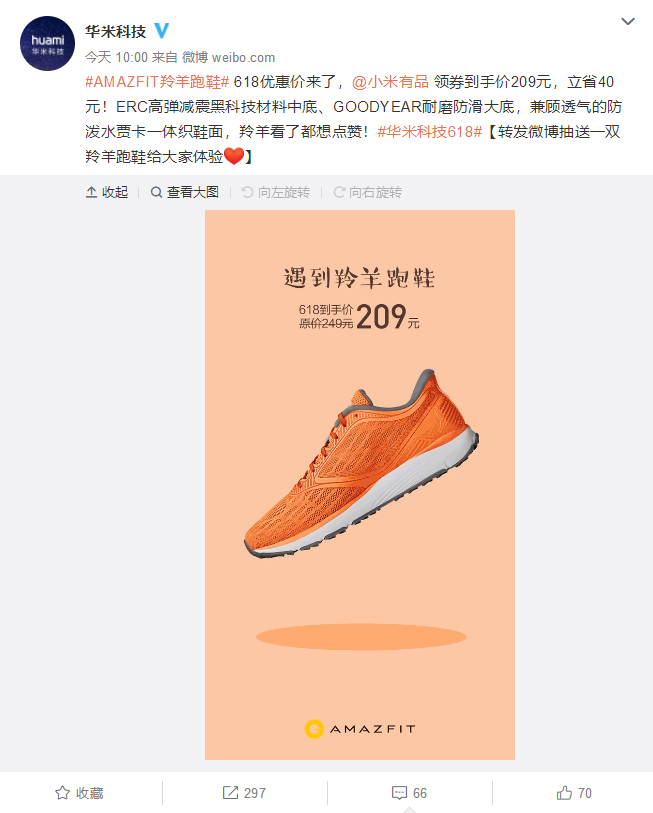
Task: Favorite the post with star 收藏
Action: click(x=79, y=793)
